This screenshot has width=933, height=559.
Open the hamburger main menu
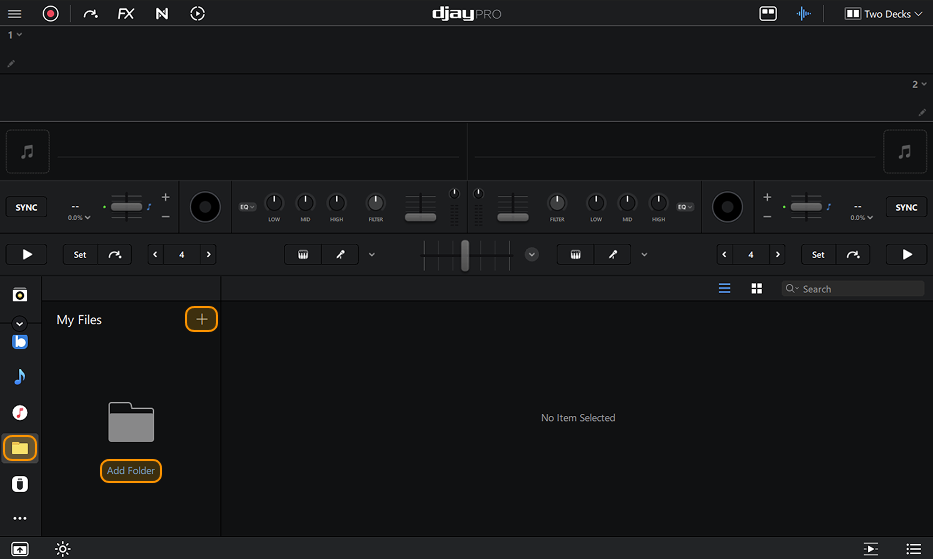14,13
